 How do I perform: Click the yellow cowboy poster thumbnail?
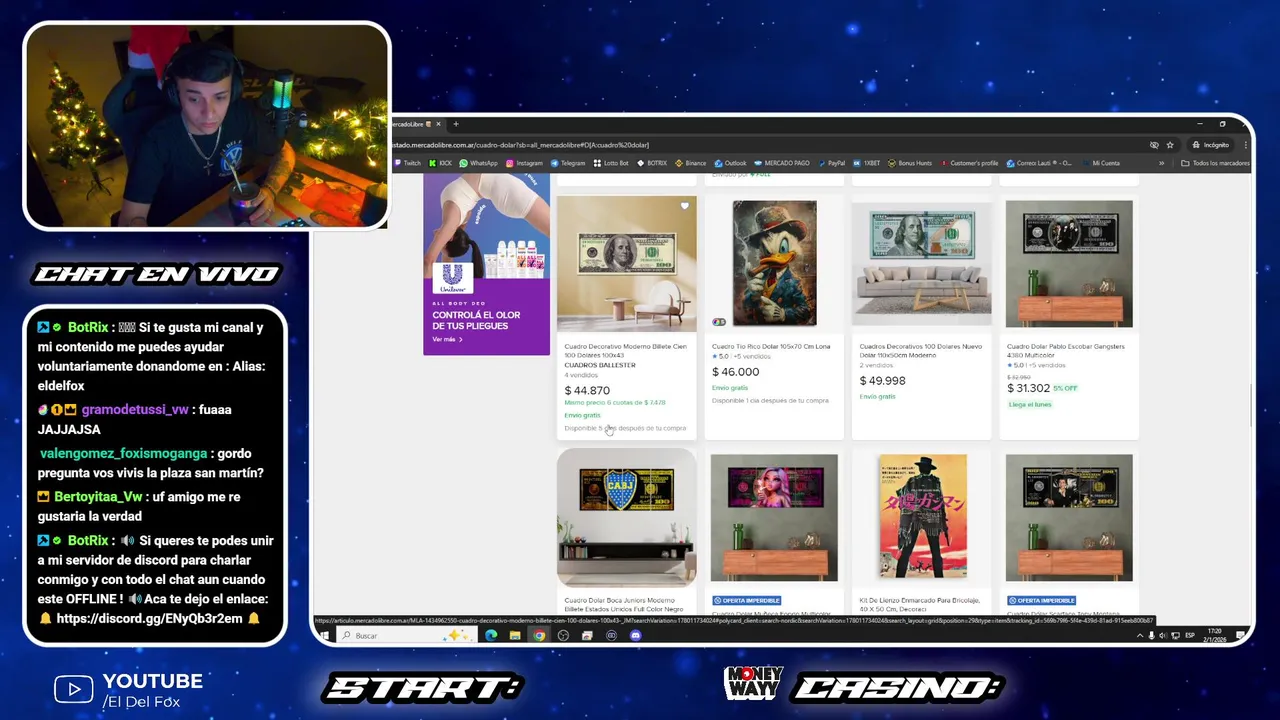point(923,516)
